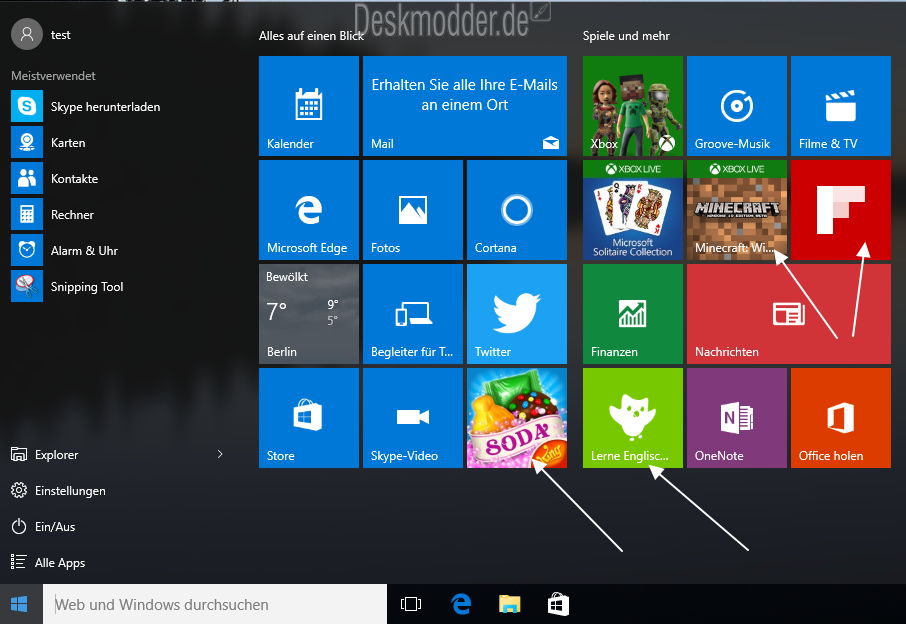
Task: Open the red Flipboard tile
Action: pos(841,210)
